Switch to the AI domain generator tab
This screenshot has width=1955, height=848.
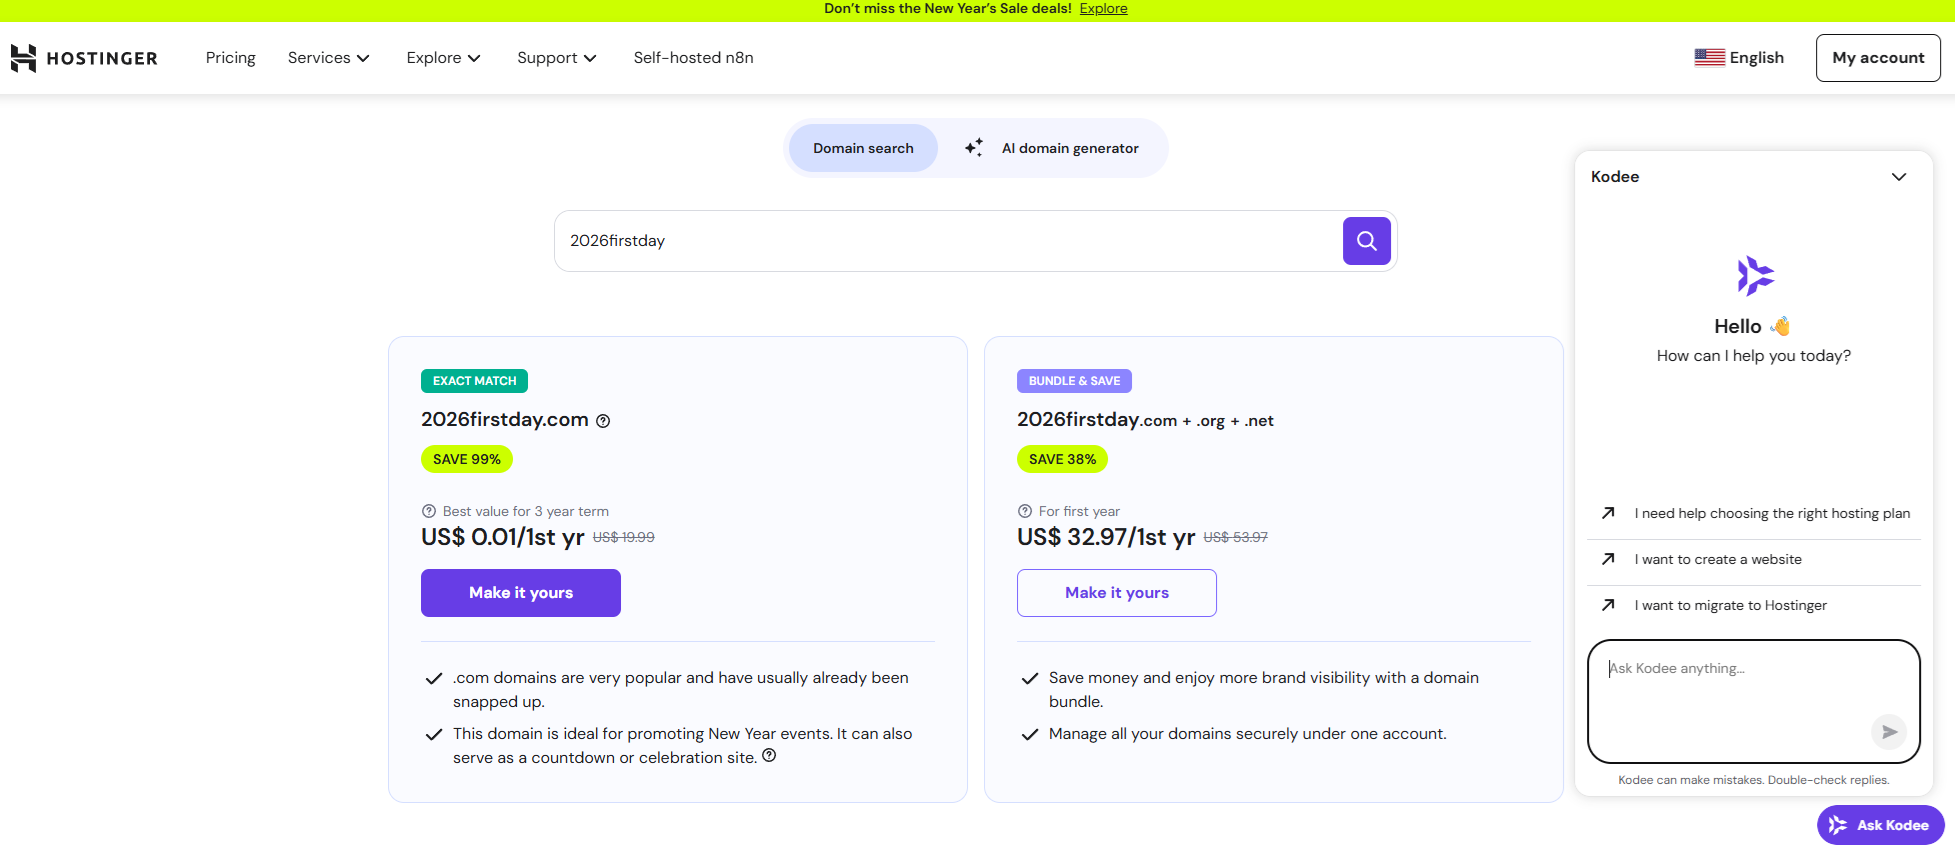tap(1051, 148)
